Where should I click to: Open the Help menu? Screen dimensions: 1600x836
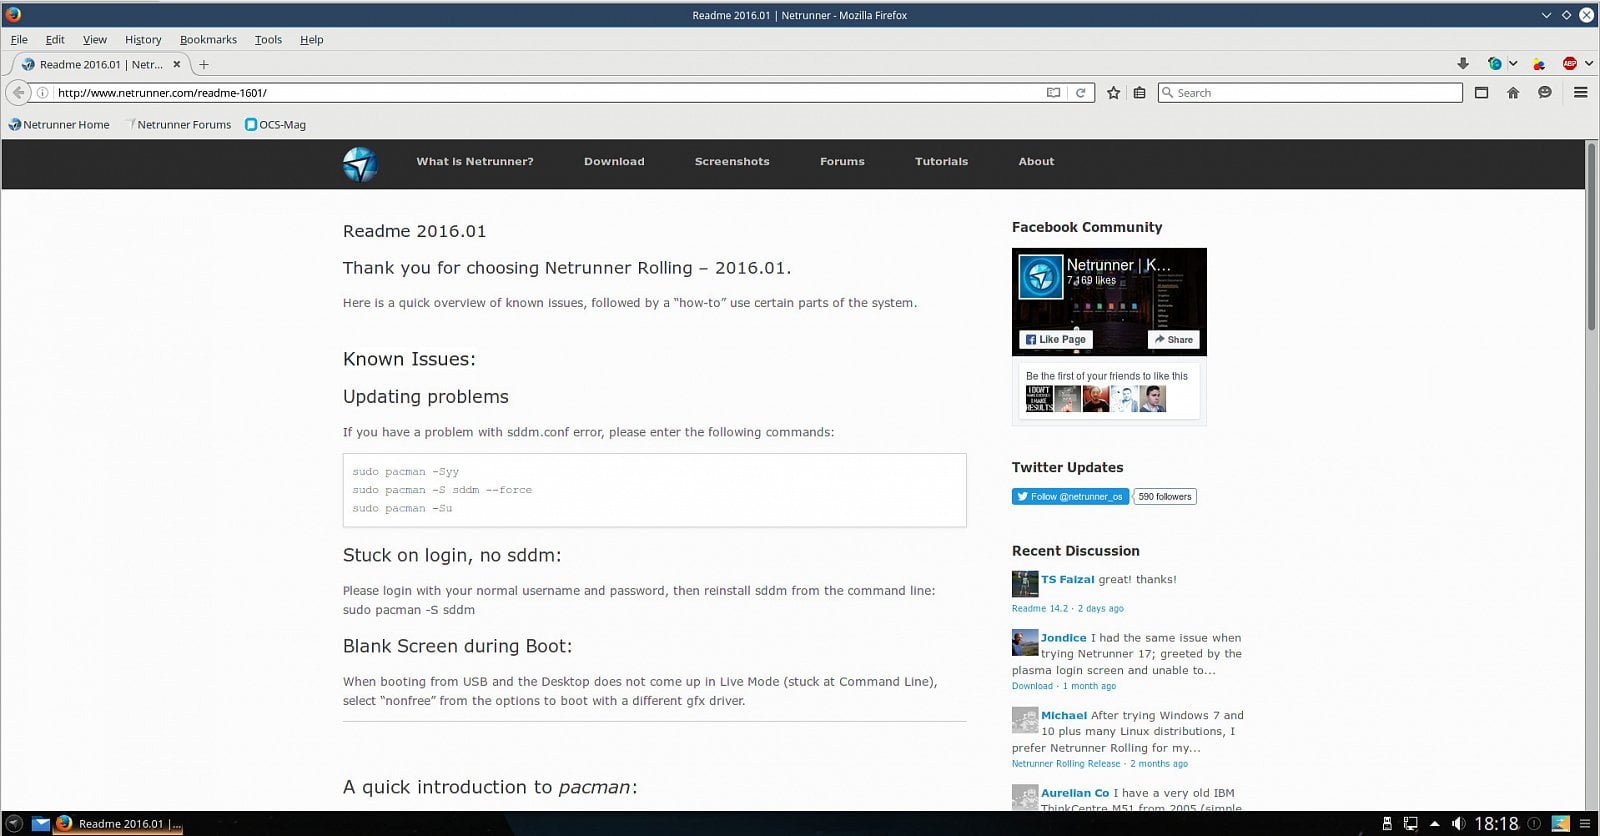pyautogui.click(x=312, y=40)
